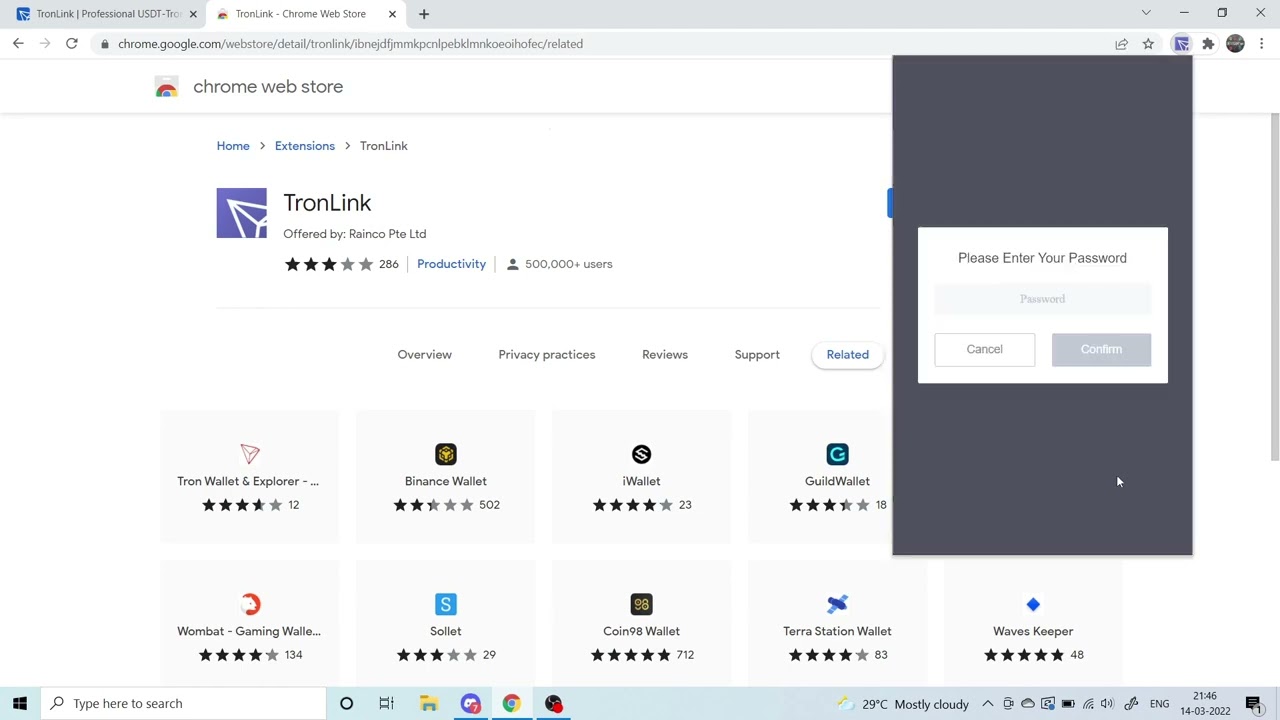
Task: Open Windows Start menu
Action: coord(20,703)
